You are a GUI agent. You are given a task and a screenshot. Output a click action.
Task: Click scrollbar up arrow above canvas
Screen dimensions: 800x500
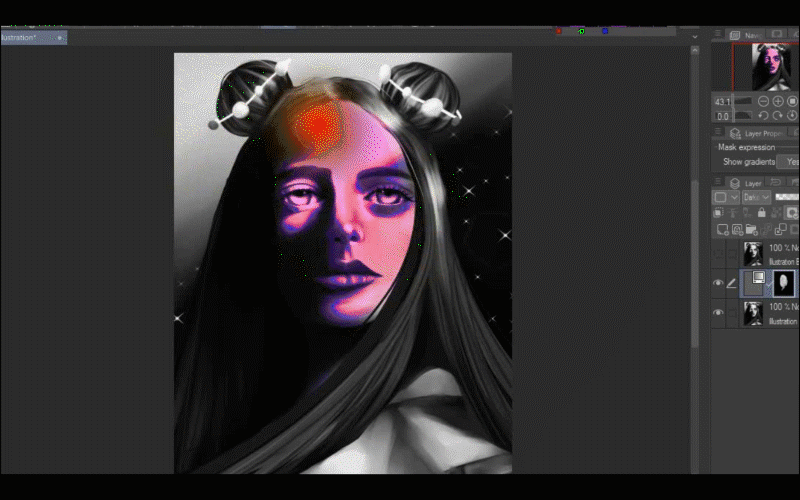(694, 50)
